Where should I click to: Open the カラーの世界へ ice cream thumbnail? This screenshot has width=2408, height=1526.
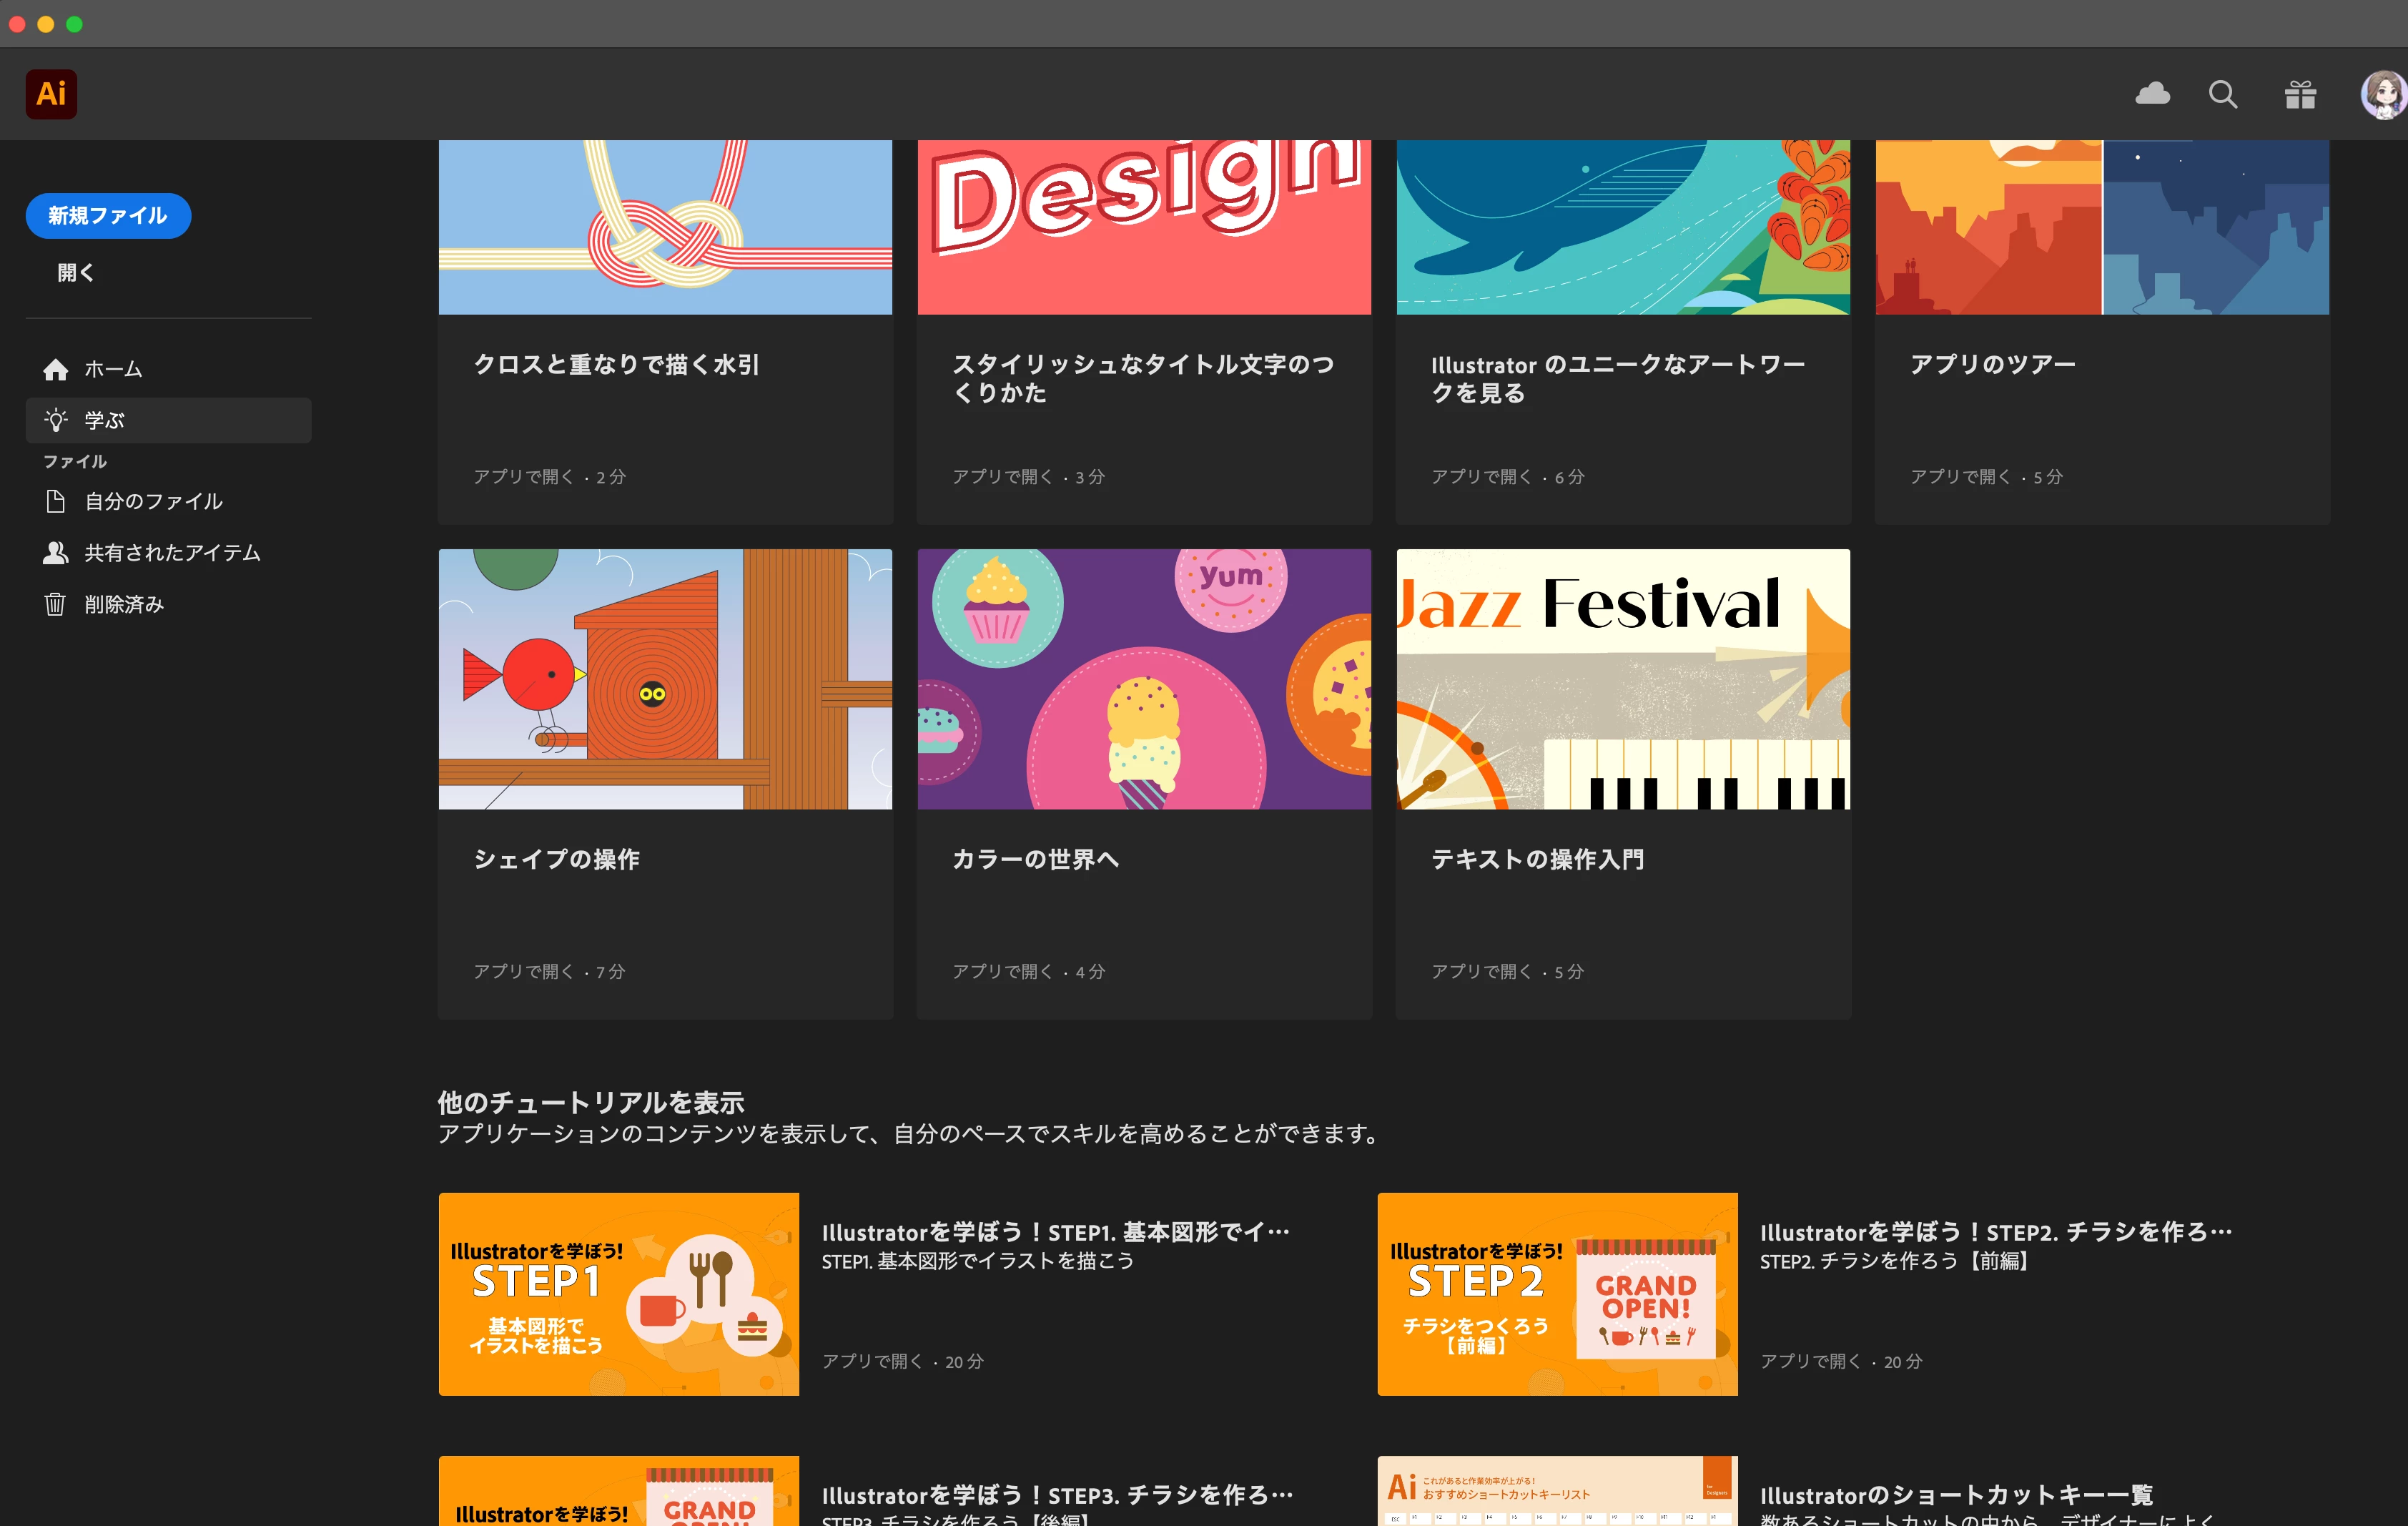[x=1144, y=679]
